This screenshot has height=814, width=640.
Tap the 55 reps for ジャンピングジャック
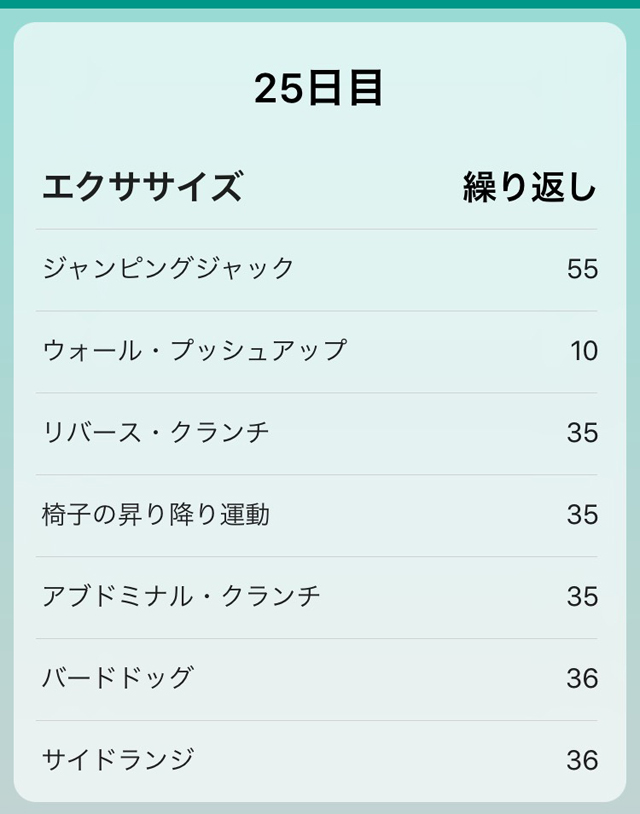(581, 269)
